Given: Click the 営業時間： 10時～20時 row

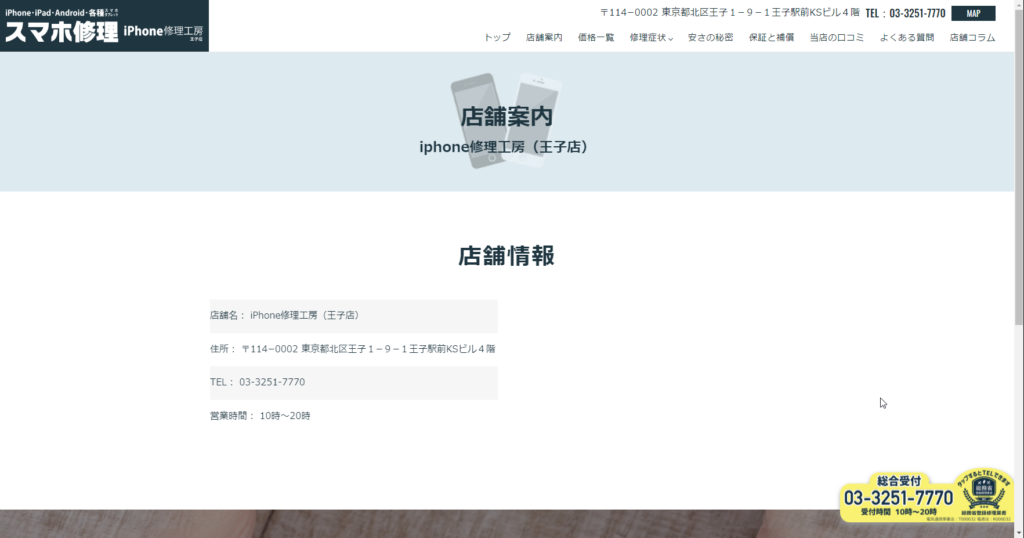Looking at the screenshot, I should click(353, 415).
